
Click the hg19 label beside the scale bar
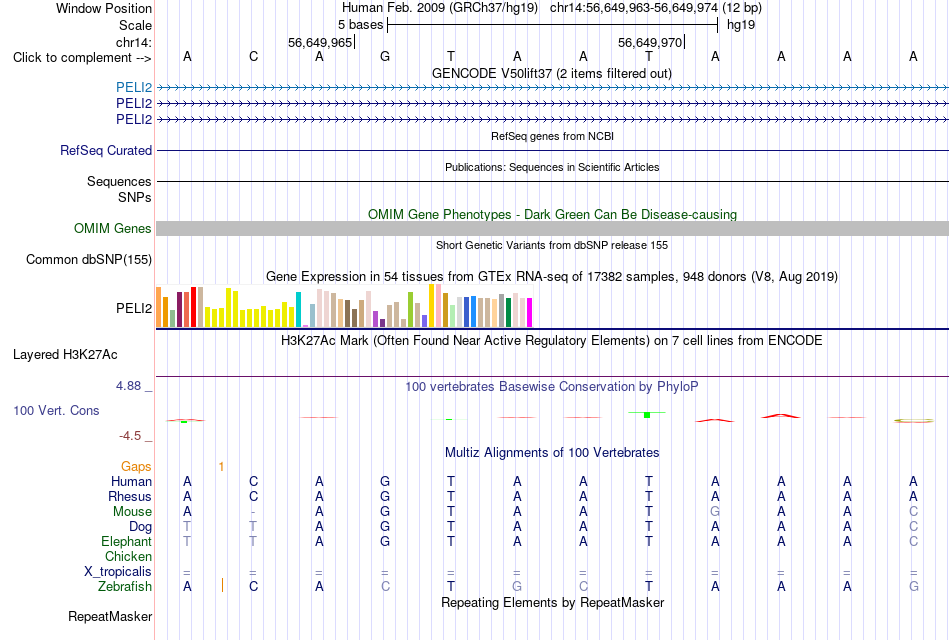[741, 25]
